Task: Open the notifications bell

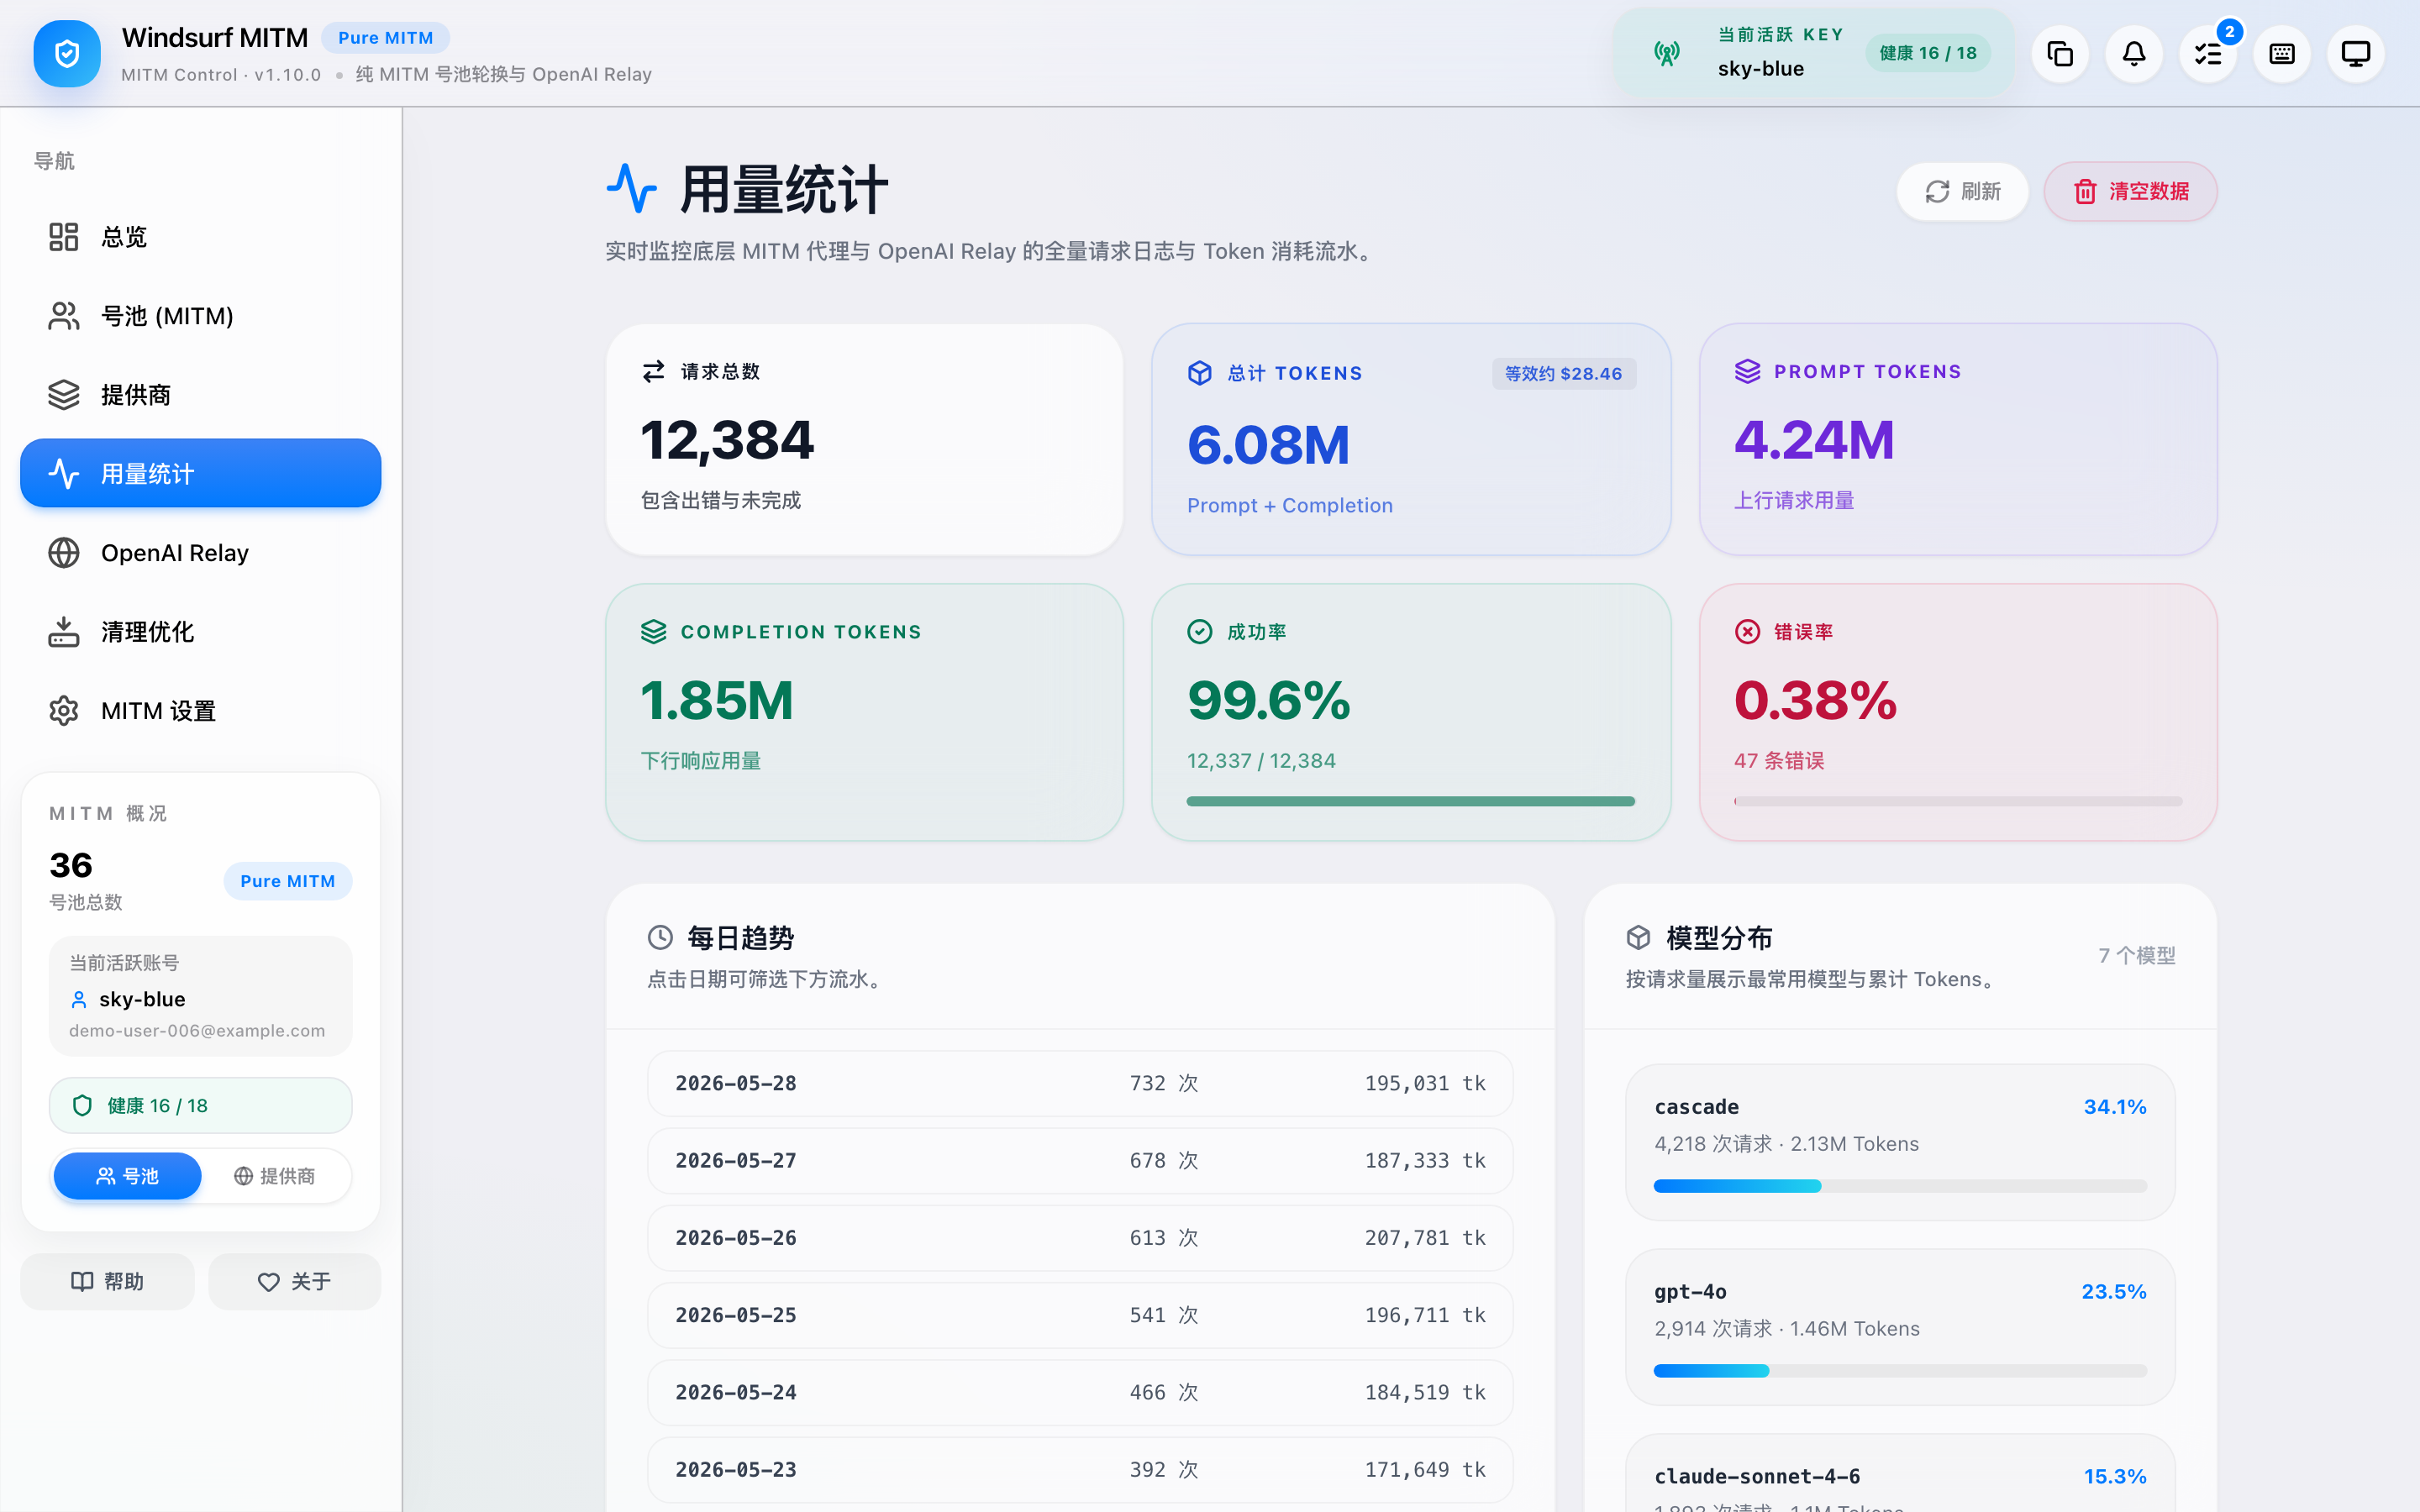Action: pyautogui.click(x=2134, y=54)
